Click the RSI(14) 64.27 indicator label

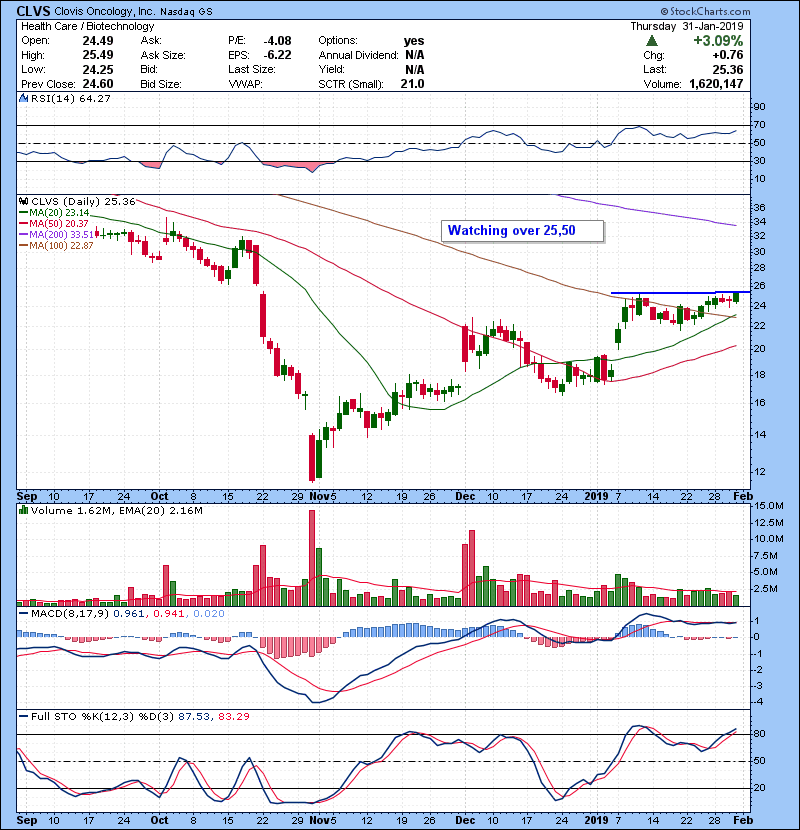pyautogui.click(x=70, y=98)
